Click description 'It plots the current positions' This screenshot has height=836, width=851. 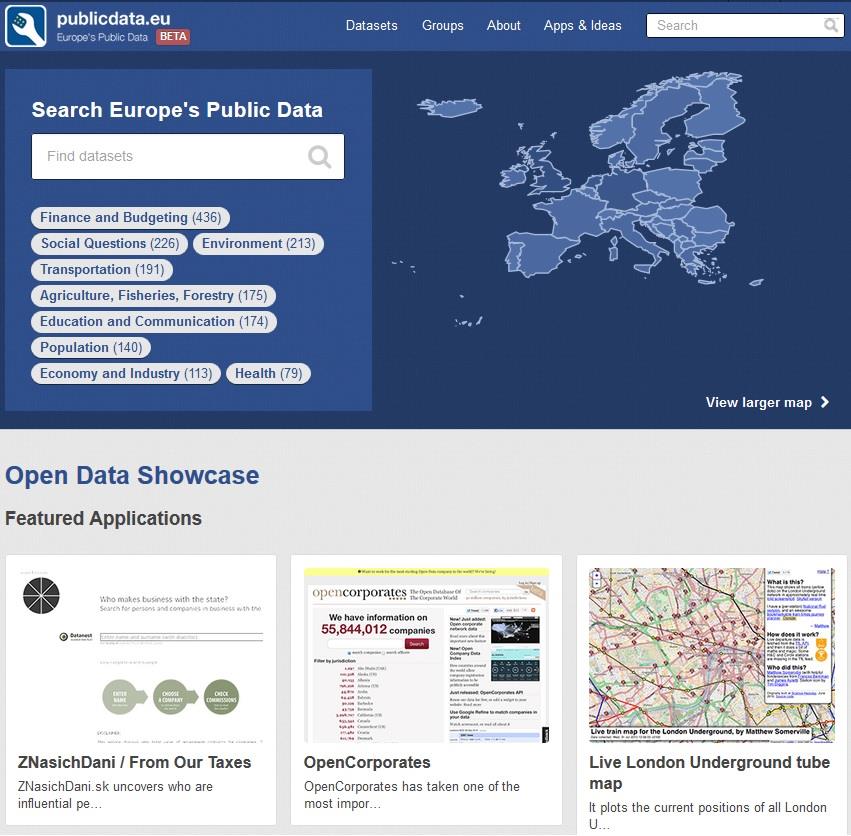coord(708,816)
